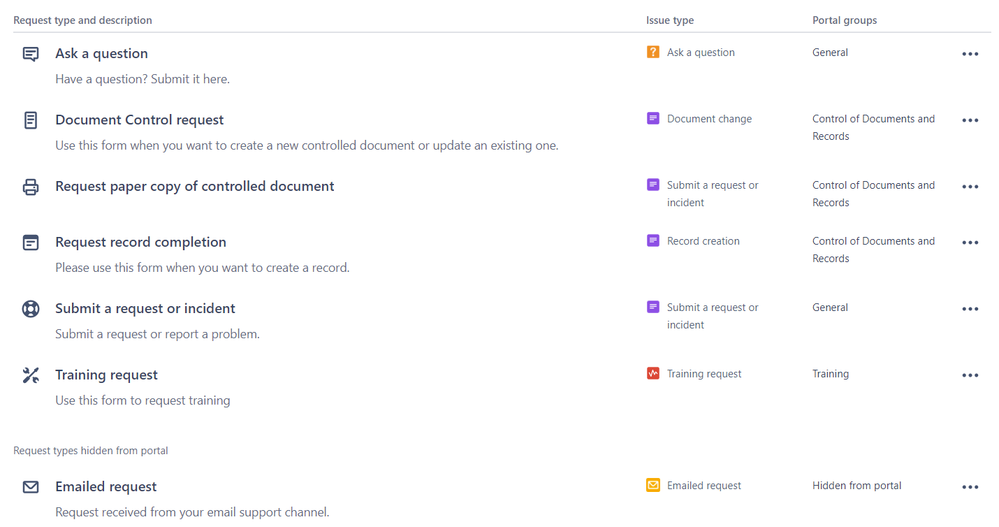Open more actions for Submit a request or incident
Screen dimensions: 999x527
click(970, 309)
